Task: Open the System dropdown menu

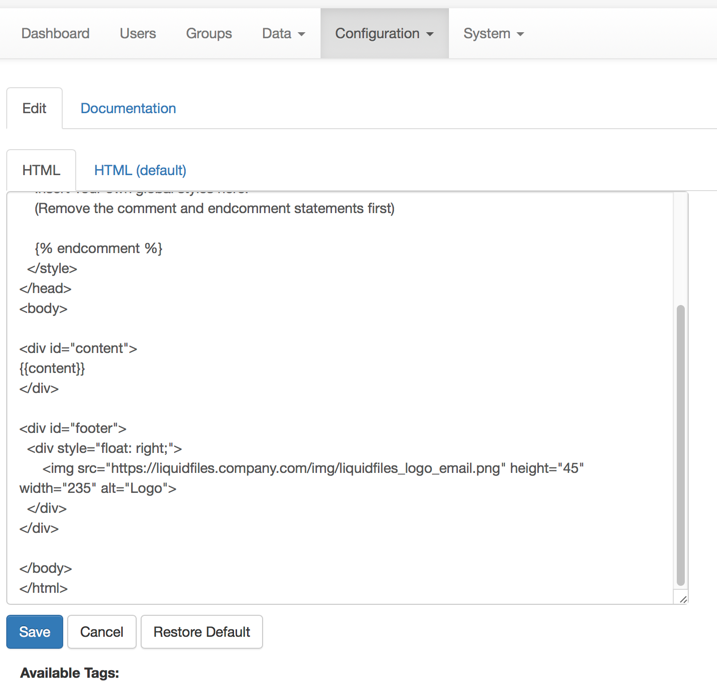Action: click(x=493, y=33)
